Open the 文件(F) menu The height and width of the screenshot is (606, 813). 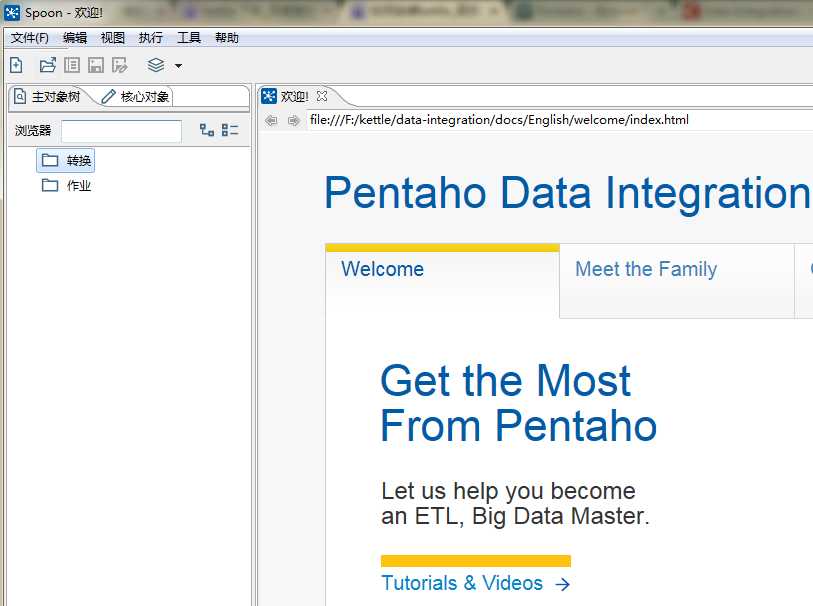tap(30, 38)
